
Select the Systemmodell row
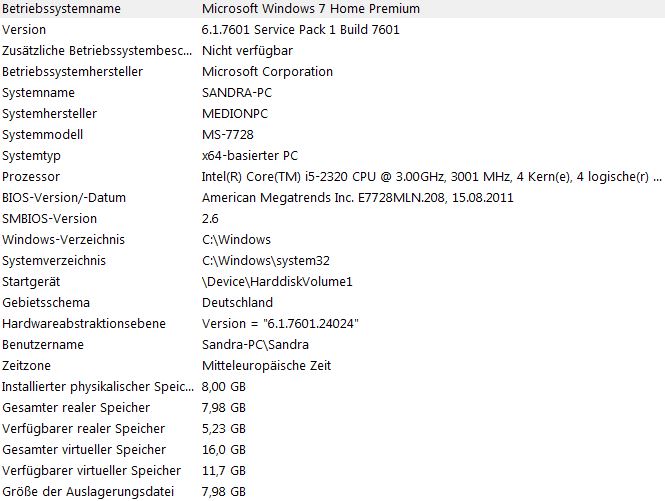pyautogui.click(x=43, y=135)
